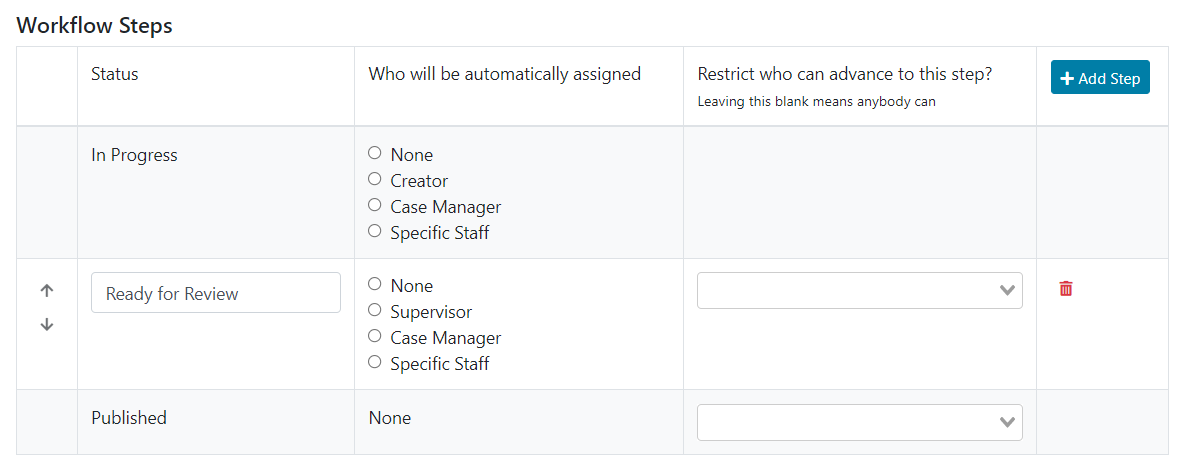Move Ready for Review step up
This screenshot has width=1180, height=463.
pyautogui.click(x=46, y=291)
